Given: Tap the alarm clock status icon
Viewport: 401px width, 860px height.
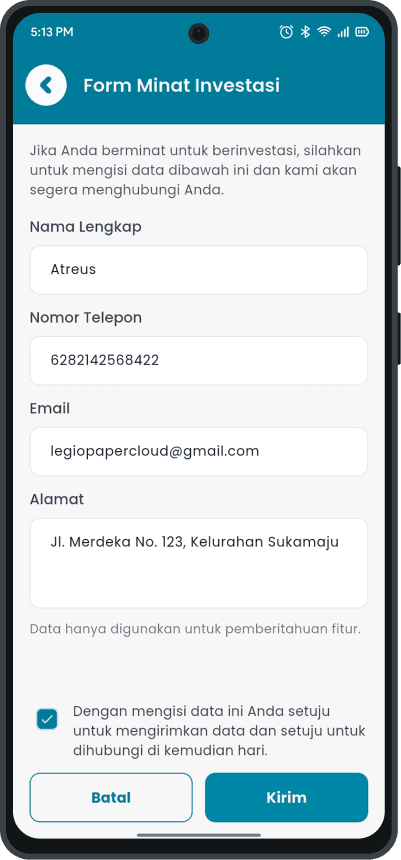Looking at the screenshot, I should tap(286, 32).
